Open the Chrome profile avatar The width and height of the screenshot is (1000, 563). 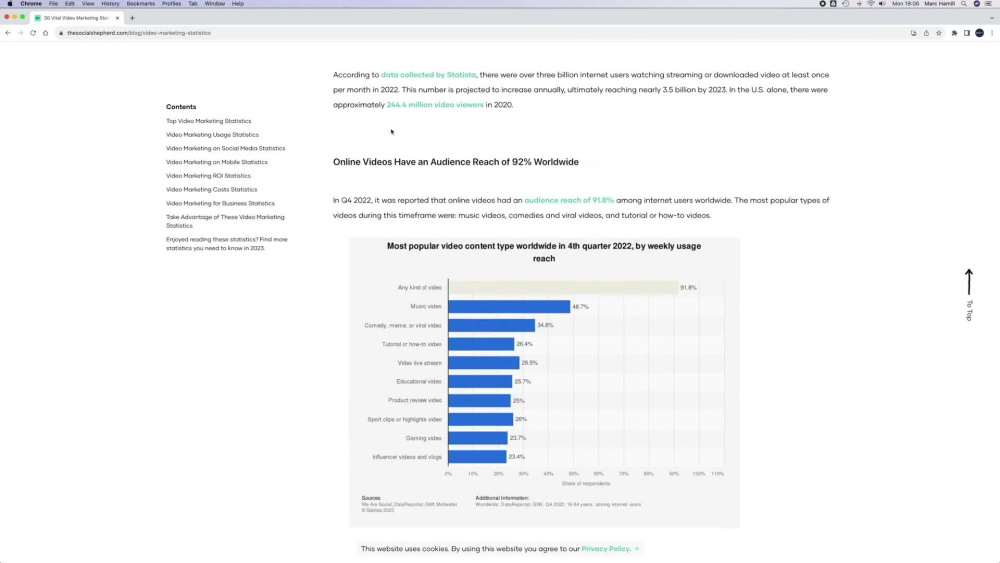click(980, 33)
